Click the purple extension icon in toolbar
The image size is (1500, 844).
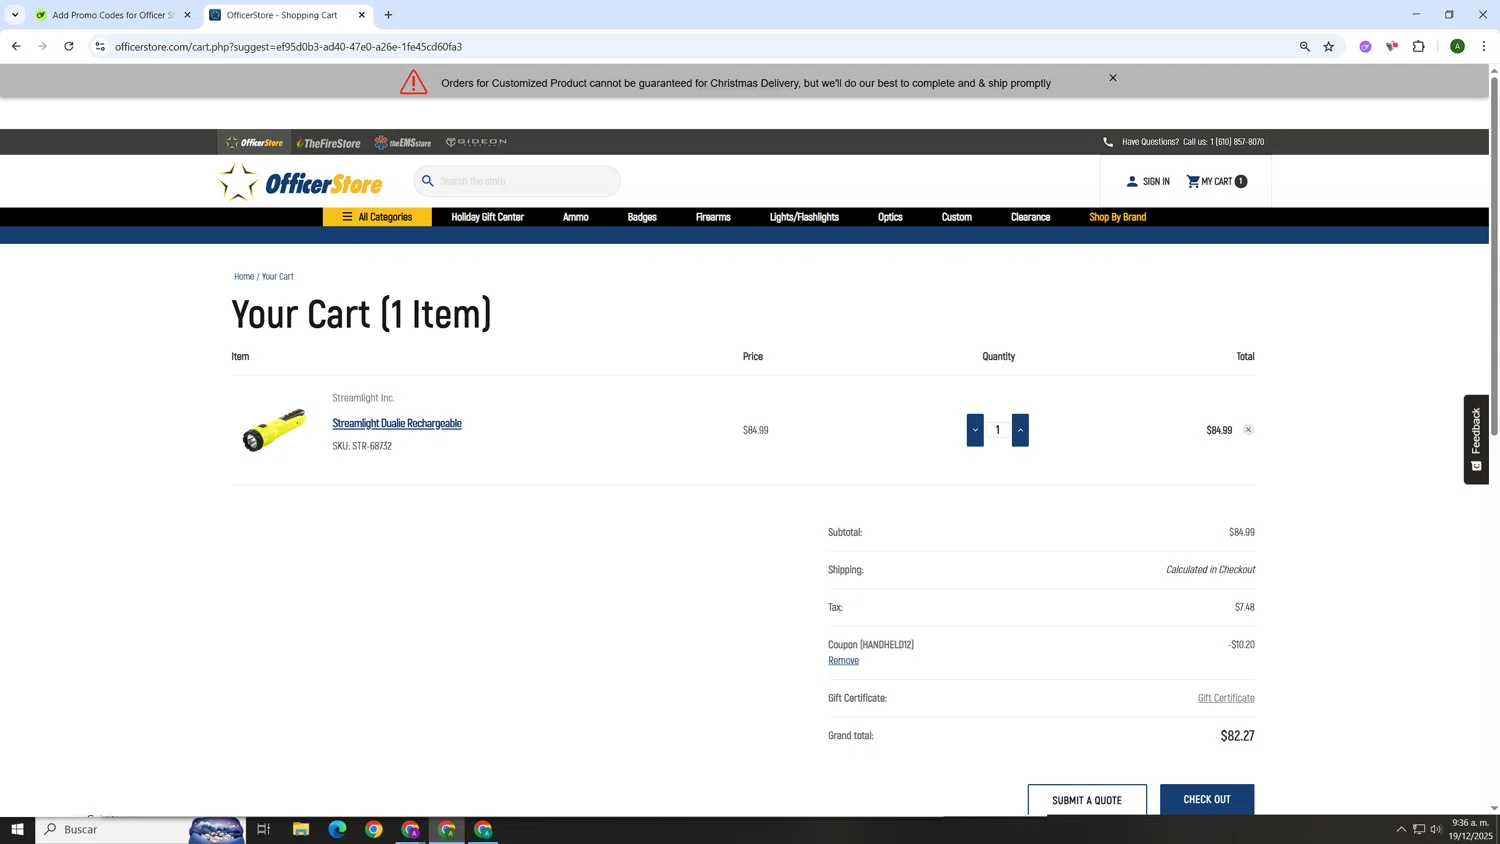[1365, 46]
